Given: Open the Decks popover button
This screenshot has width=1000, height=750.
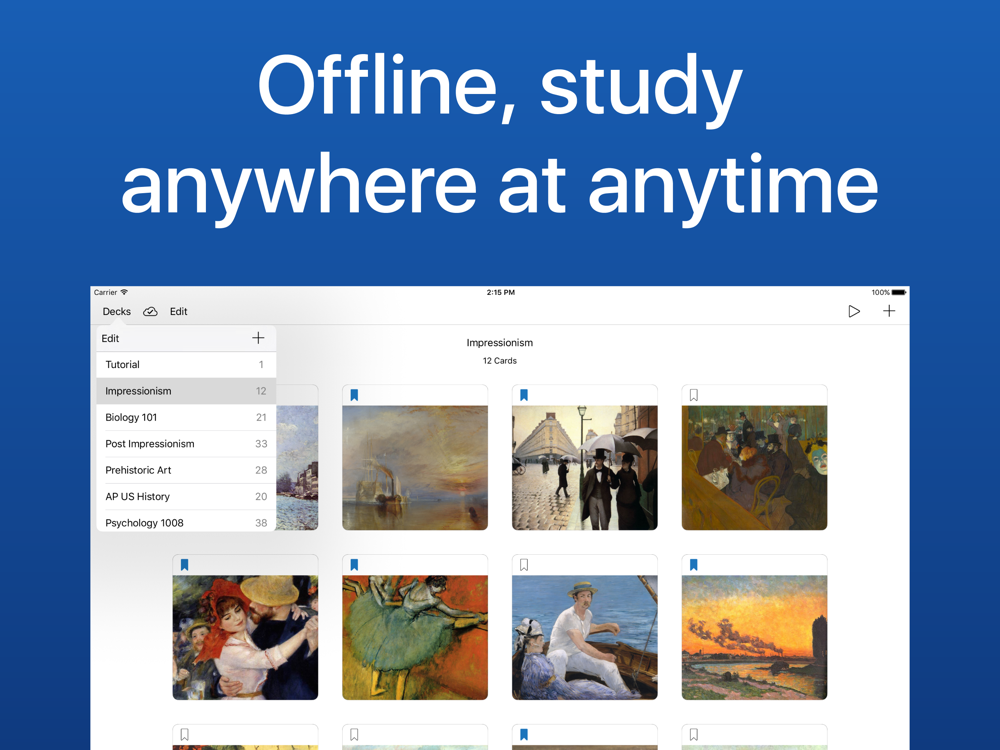Looking at the screenshot, I should (117, 311).
